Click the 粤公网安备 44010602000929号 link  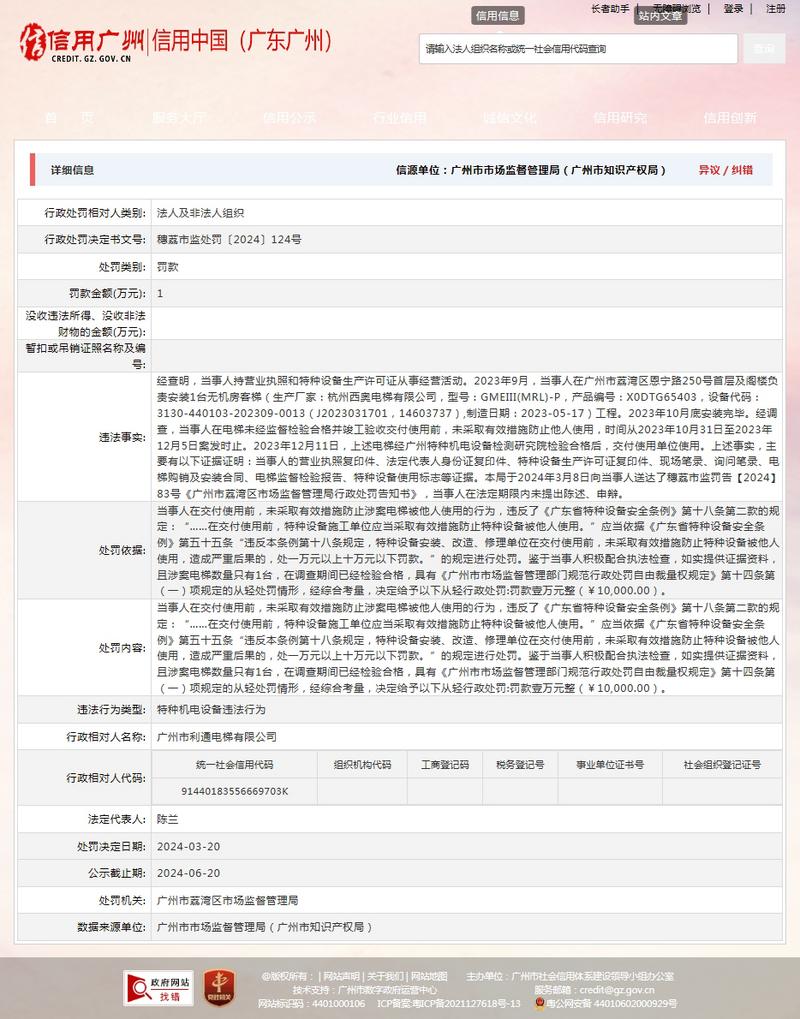click(x=612, y=1003)
